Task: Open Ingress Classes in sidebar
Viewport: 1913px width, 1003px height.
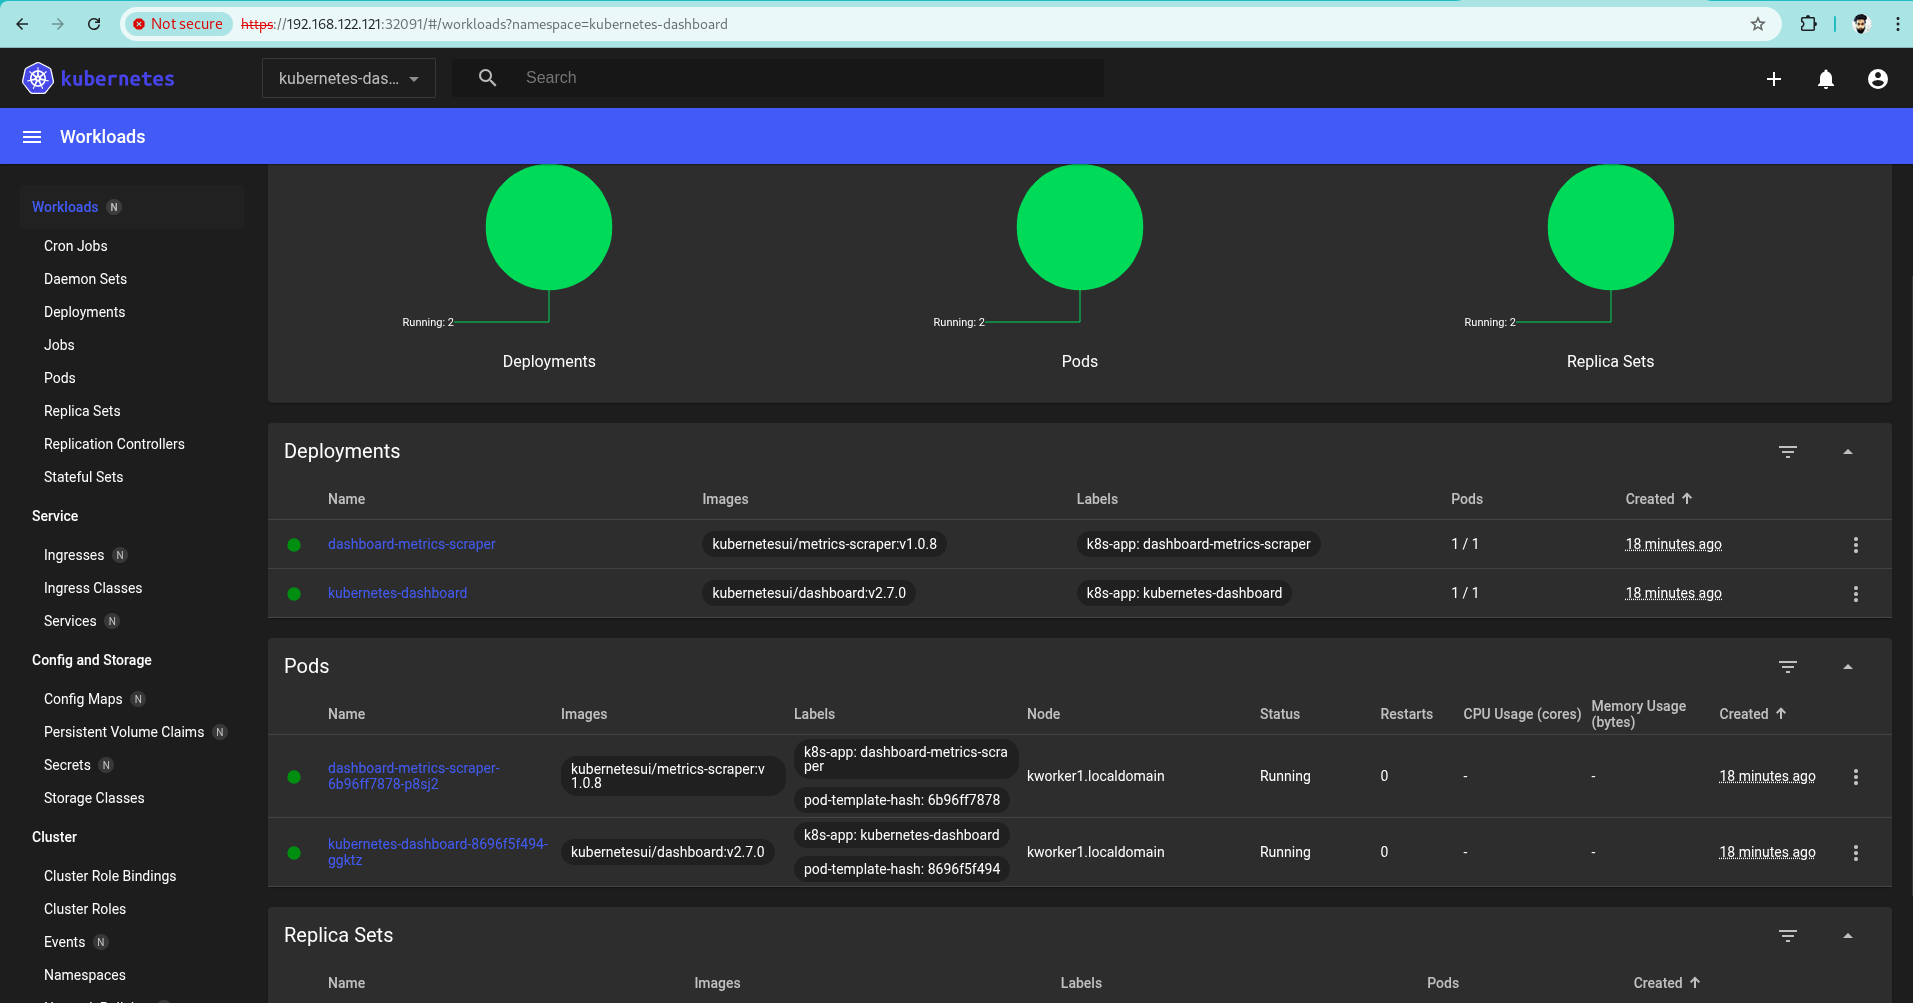Action: click(x=93, y=588)
